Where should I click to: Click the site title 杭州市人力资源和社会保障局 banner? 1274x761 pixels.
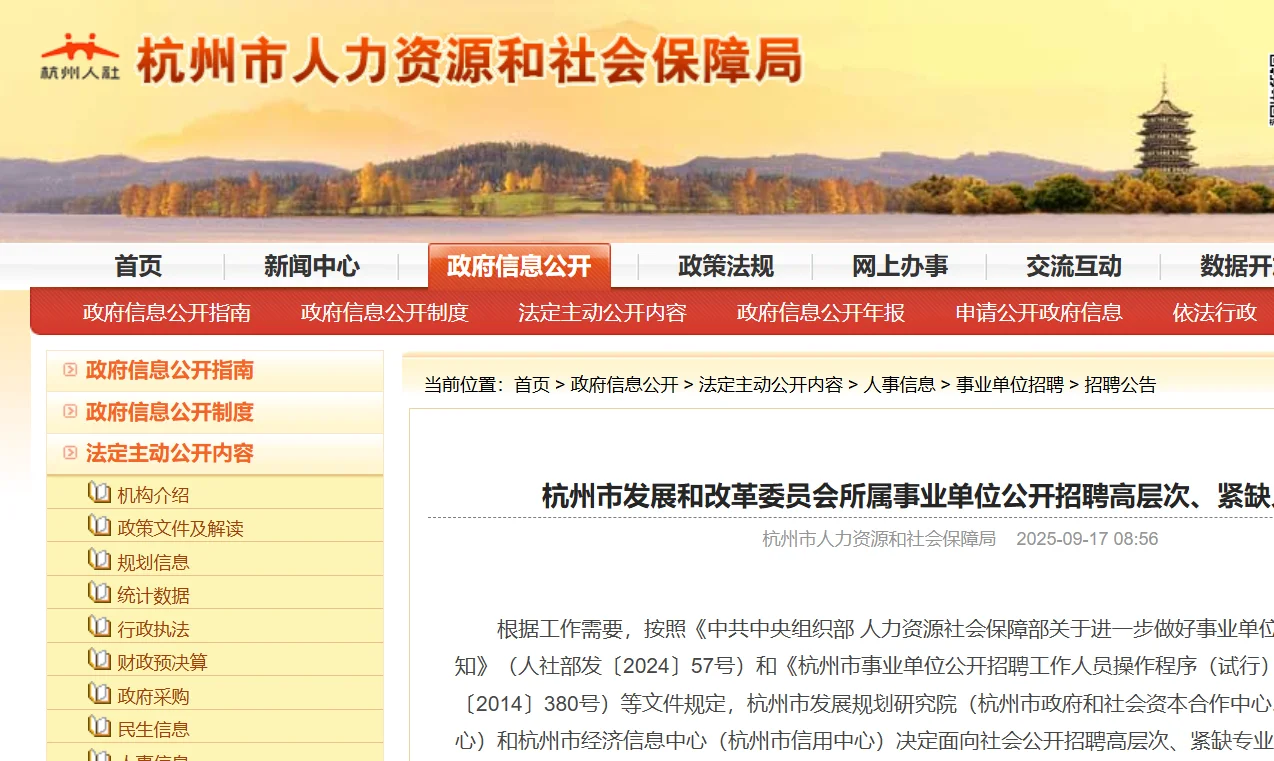[x=470, y=60]
